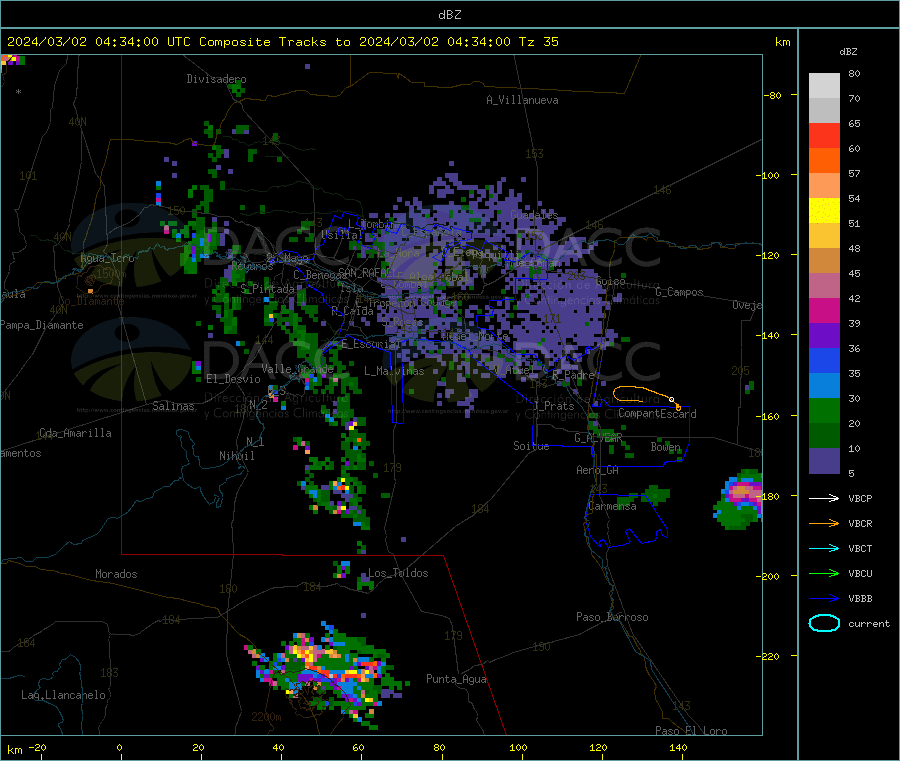
Task: Click the Salinas place label
Action: [x=173, y=406]
